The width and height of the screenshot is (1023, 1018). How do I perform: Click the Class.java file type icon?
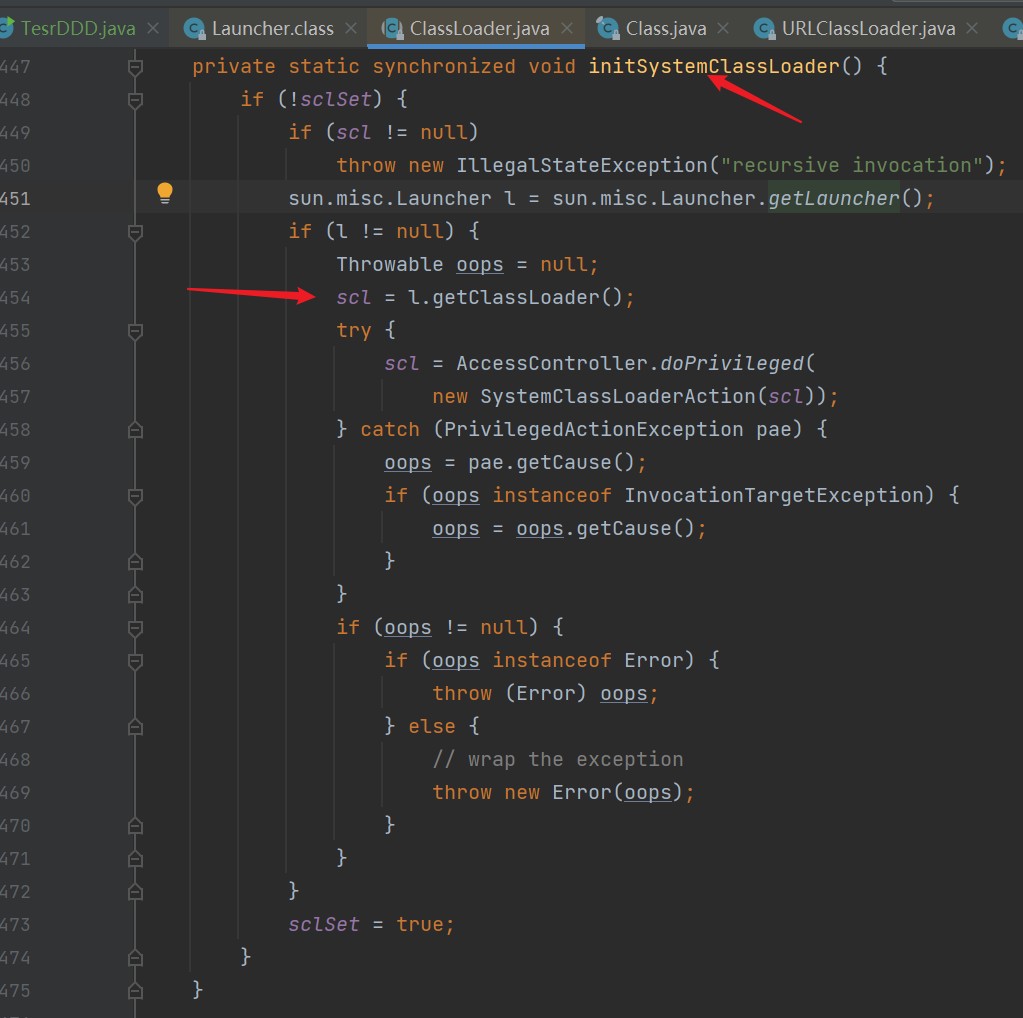607,28
